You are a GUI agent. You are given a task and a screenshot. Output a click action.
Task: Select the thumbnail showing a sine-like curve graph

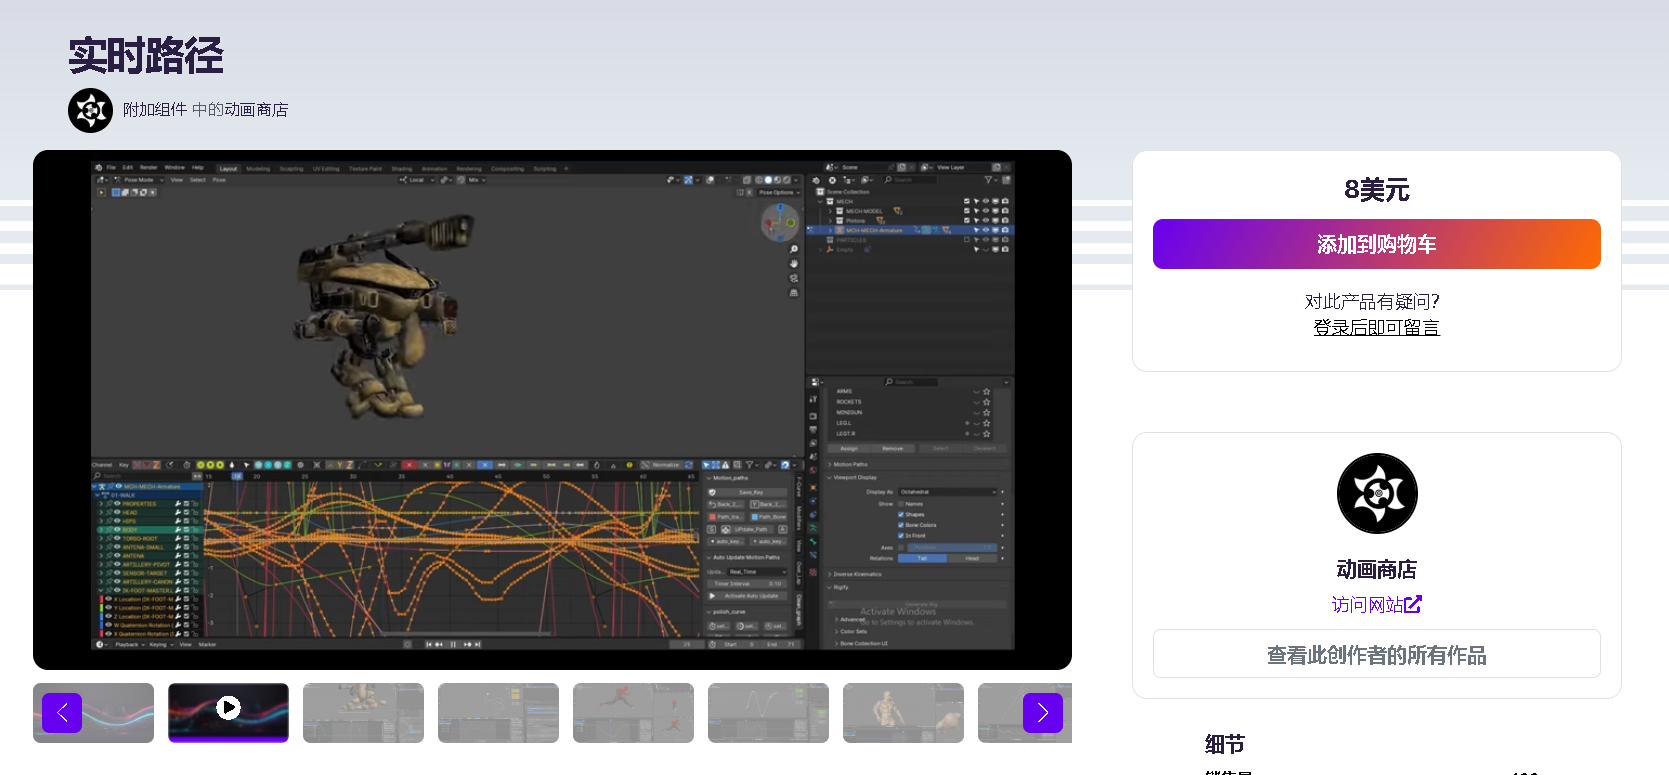[x=768, y=713]
